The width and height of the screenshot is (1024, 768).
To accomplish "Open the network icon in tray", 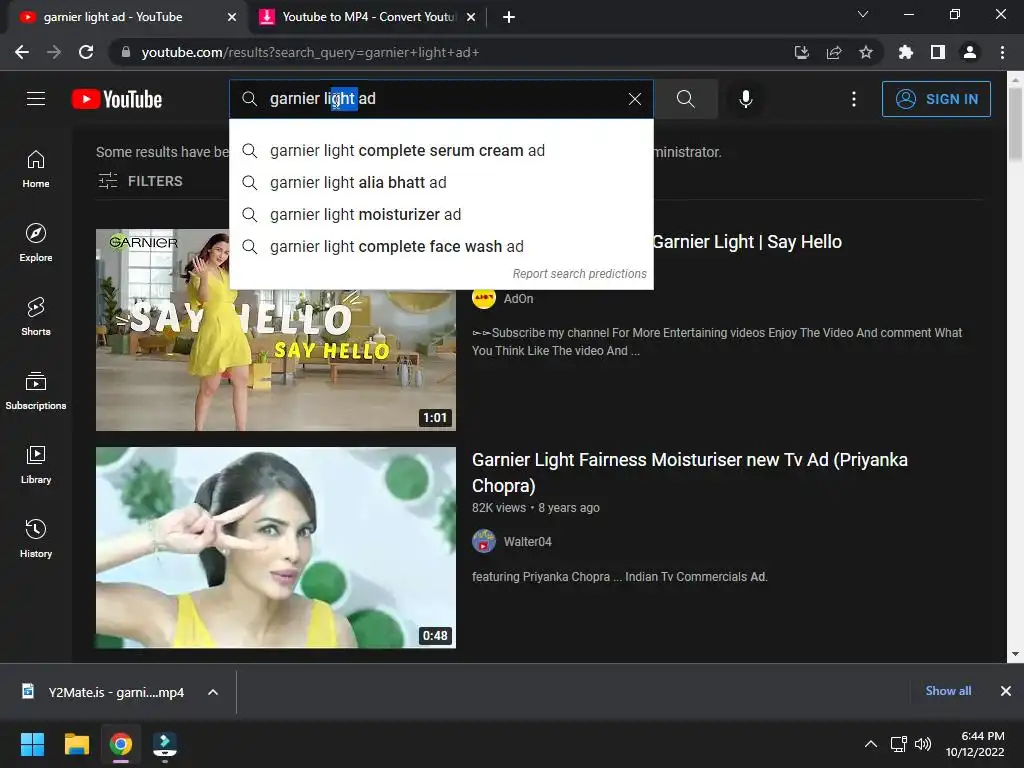I will click(899, 744).
